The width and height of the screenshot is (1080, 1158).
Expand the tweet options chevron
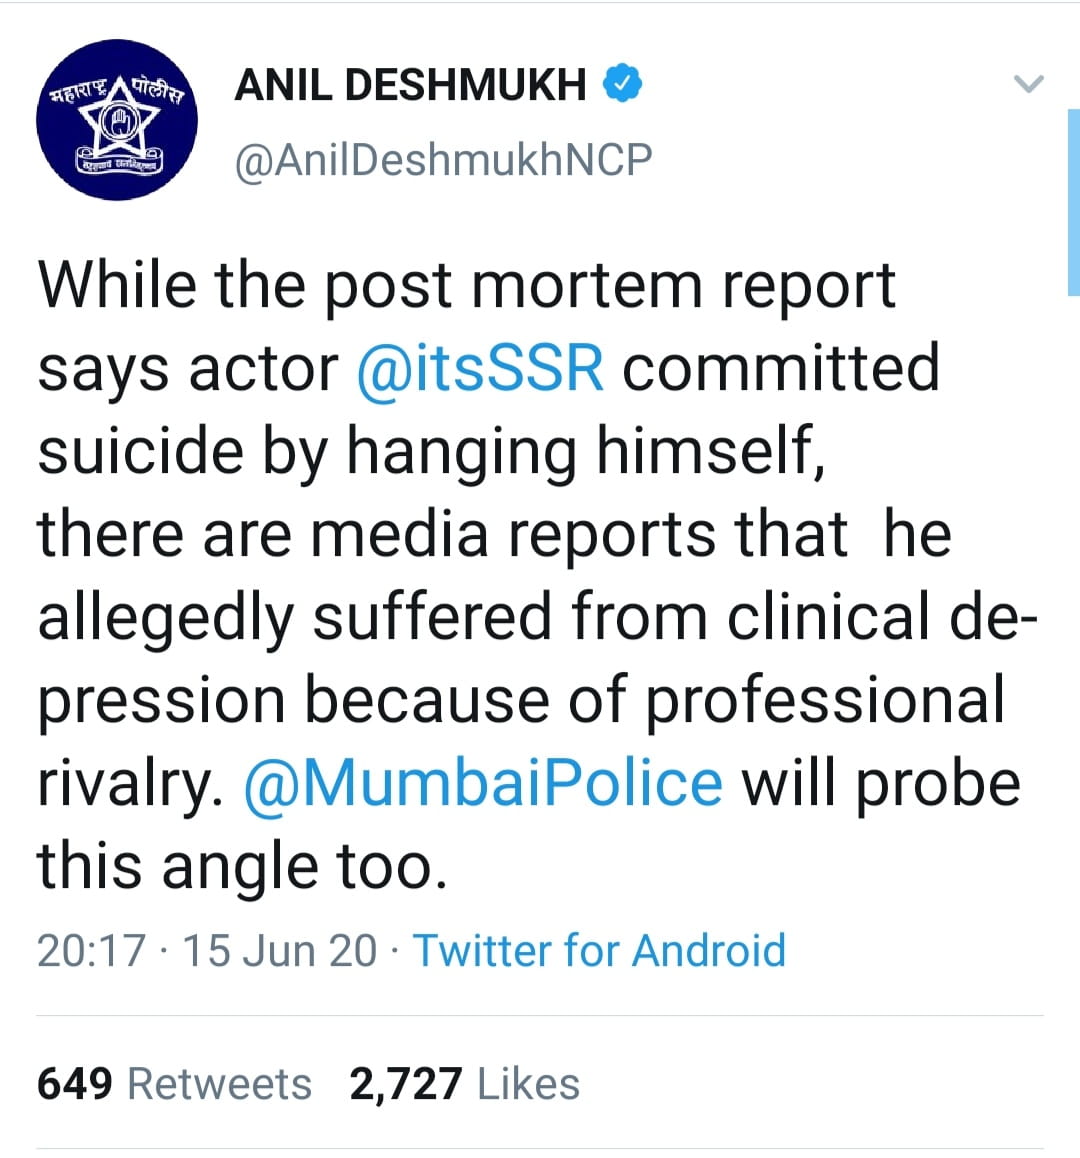tap(1028, 84)
